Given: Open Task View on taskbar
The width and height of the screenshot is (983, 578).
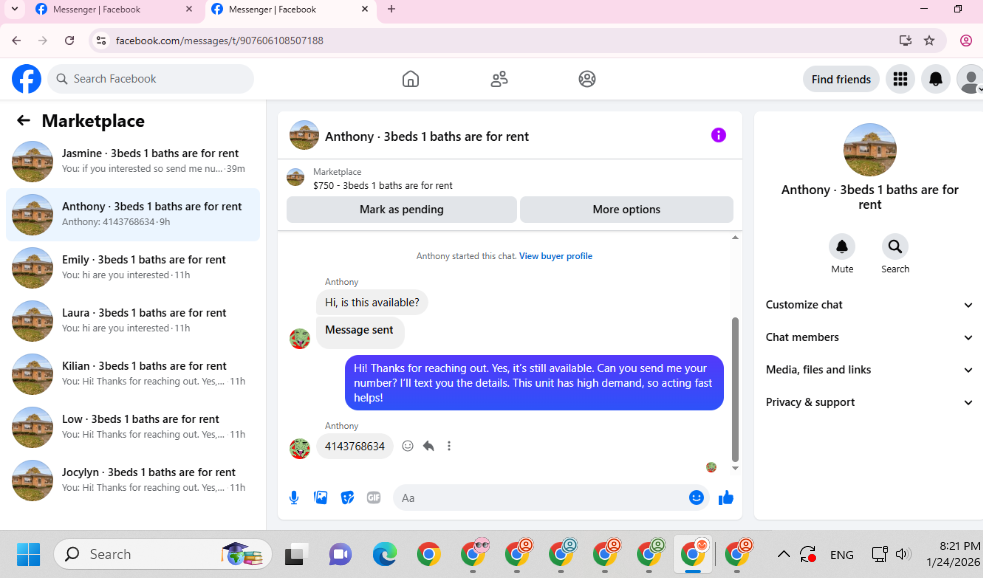Looking at the screenshot, I should tap(295, 554).
